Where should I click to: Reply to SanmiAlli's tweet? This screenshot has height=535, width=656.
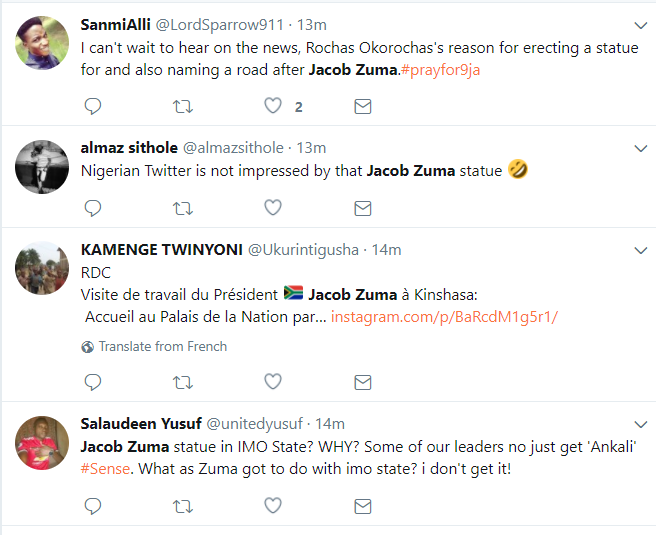click(92, 106)
